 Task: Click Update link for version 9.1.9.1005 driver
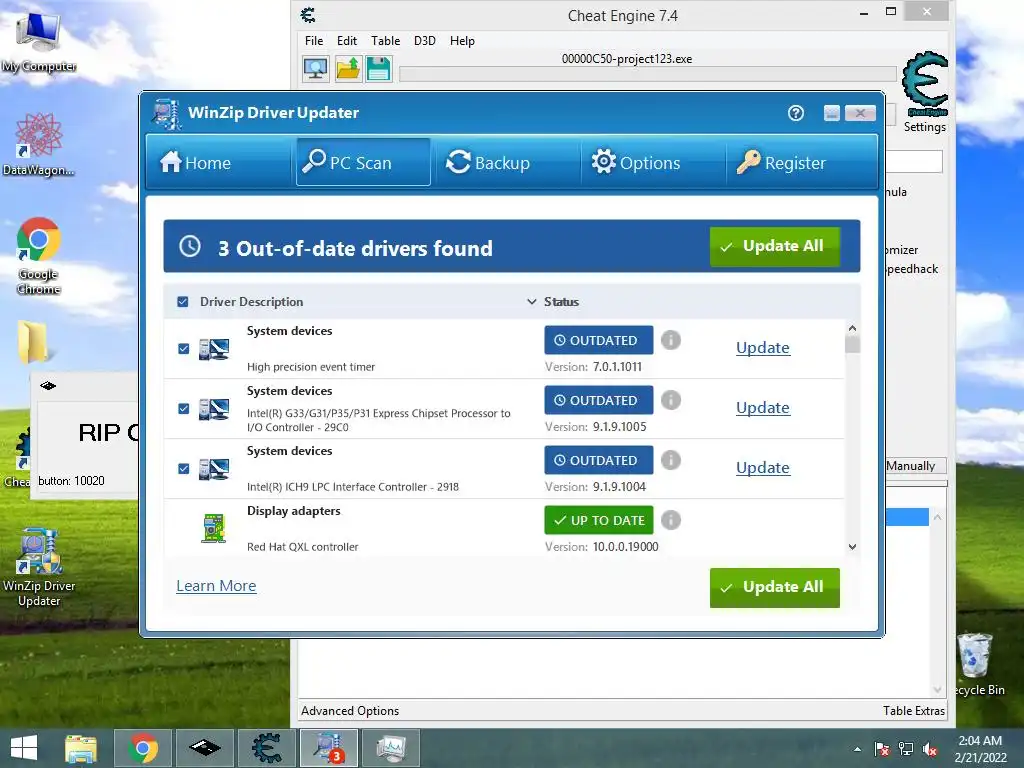[763, 408]
